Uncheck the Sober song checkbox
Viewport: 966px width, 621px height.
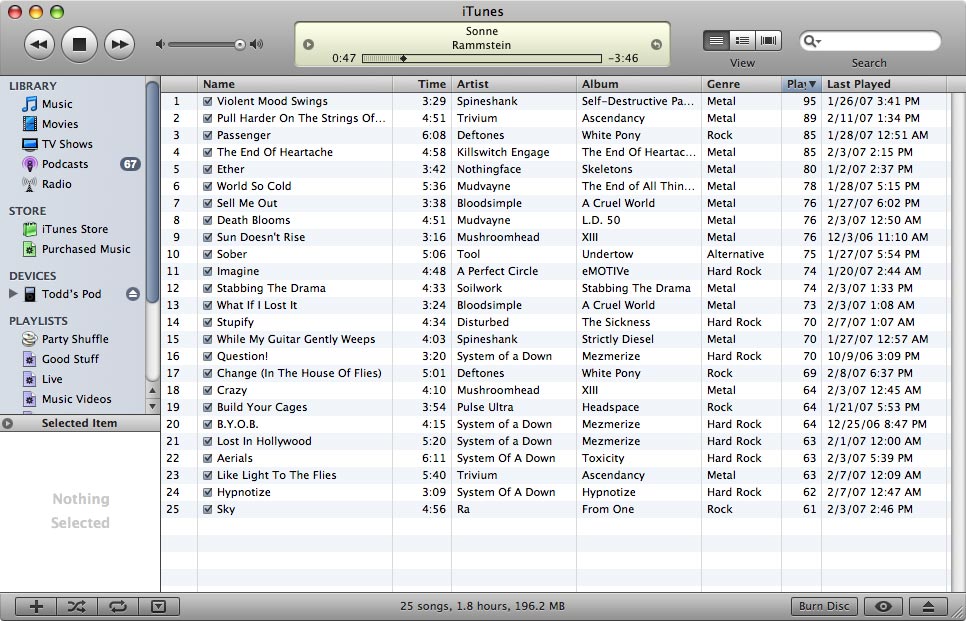point(208,254)
